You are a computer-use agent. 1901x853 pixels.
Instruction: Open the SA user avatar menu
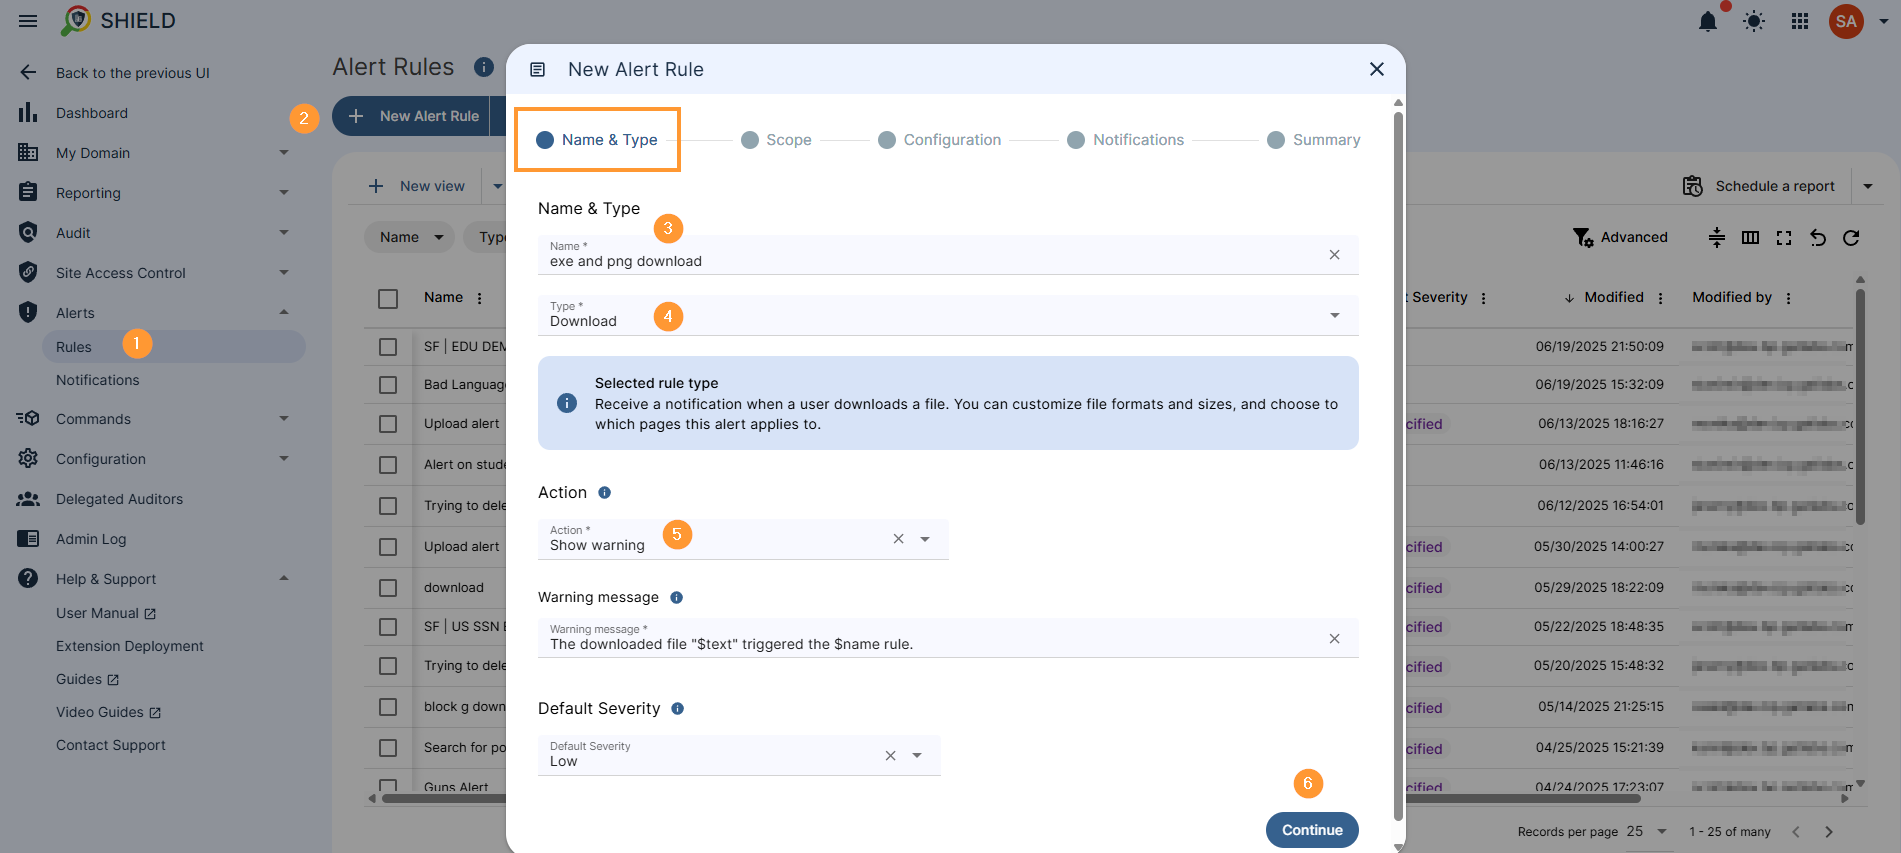[1846, 21]
